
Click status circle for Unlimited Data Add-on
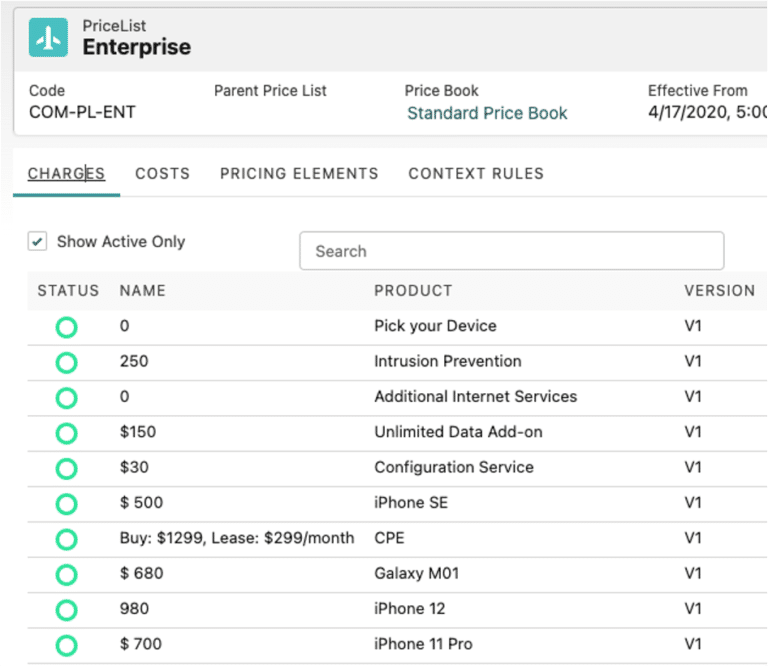click(67, 433)
